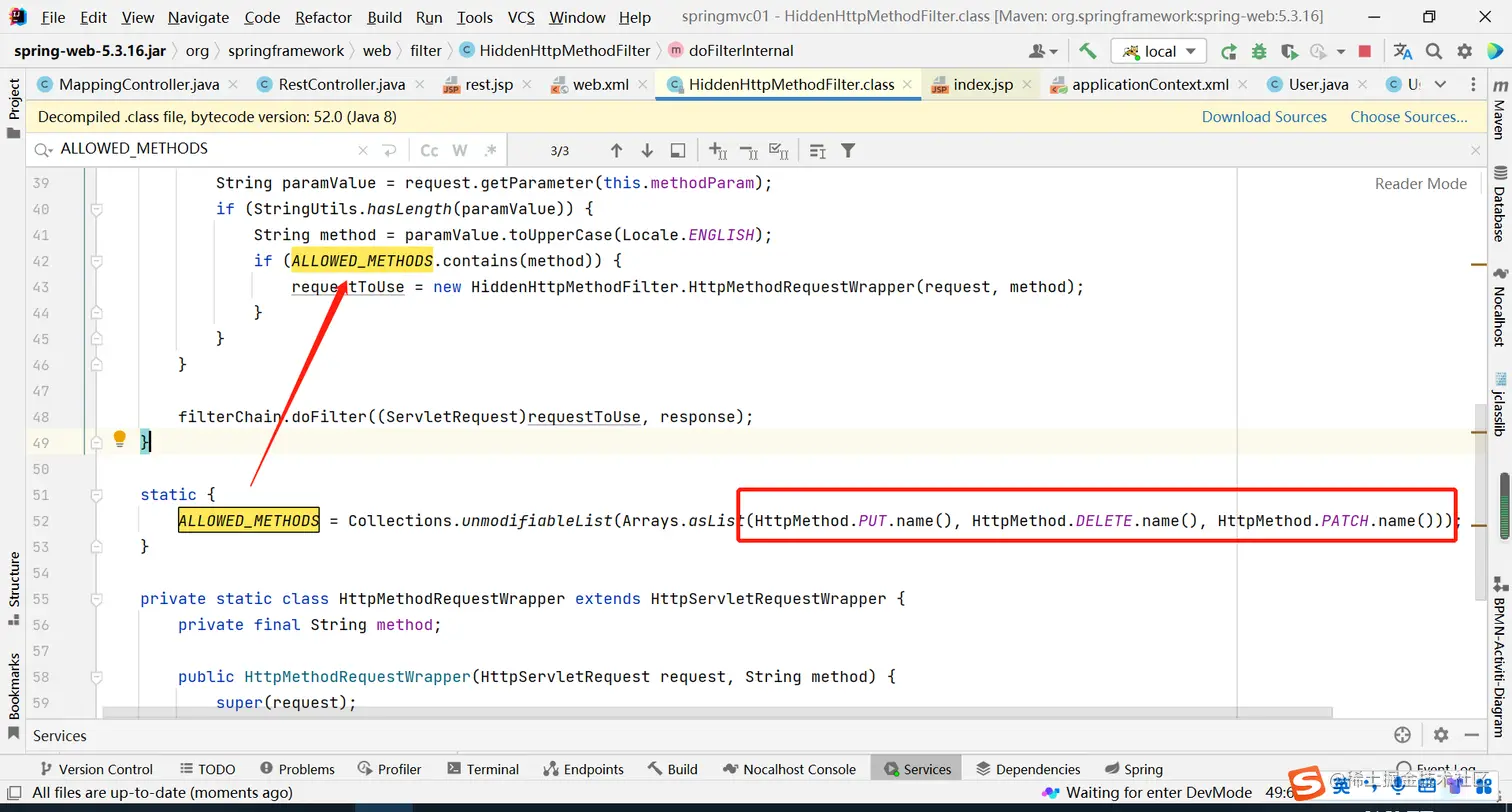Open the Structure tool window
Image resolution: width=1512 pixels, height=812 pixels.
pos(13,588)
